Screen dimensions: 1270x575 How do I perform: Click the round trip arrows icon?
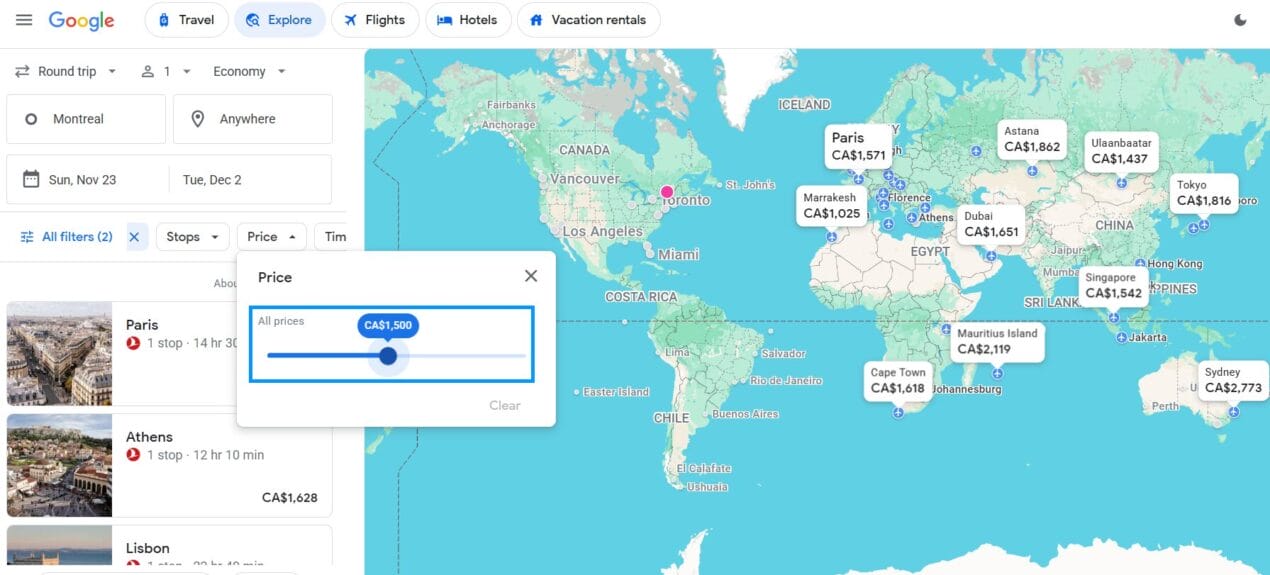[x=22, y=72]
